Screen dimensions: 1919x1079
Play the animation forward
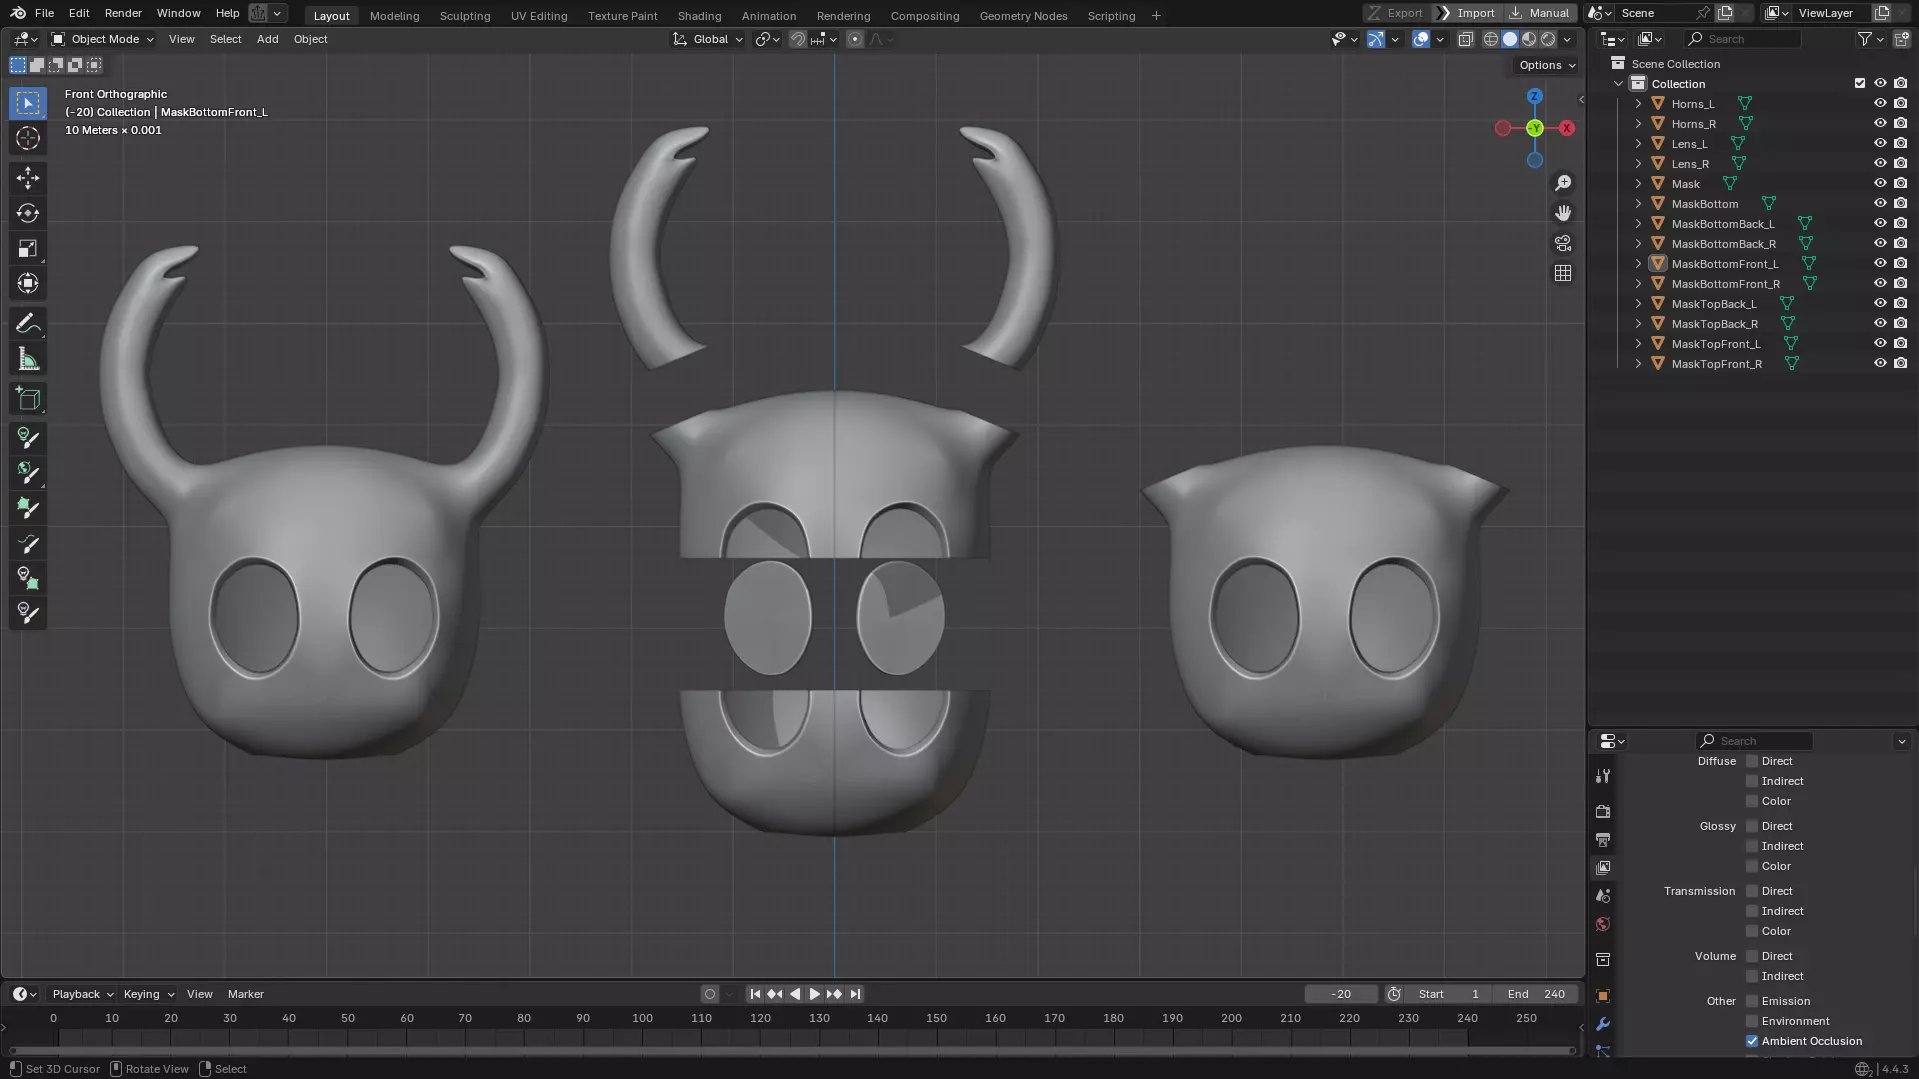click(814, 994)
